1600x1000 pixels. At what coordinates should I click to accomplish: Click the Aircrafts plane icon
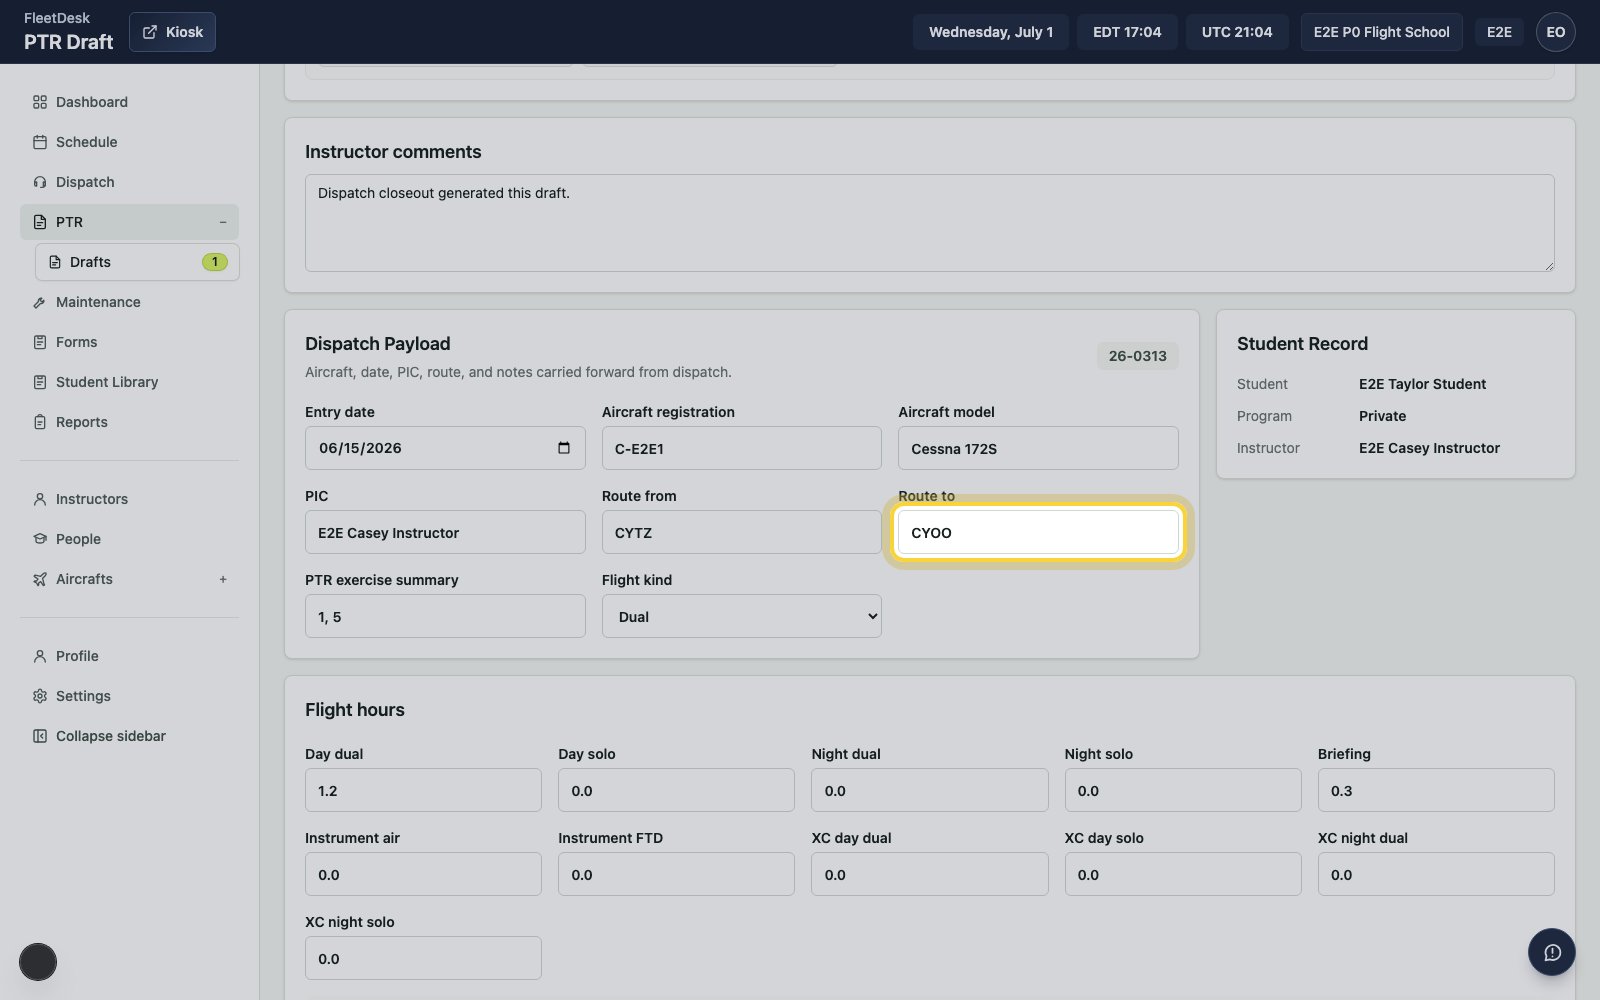click(40, 579)
